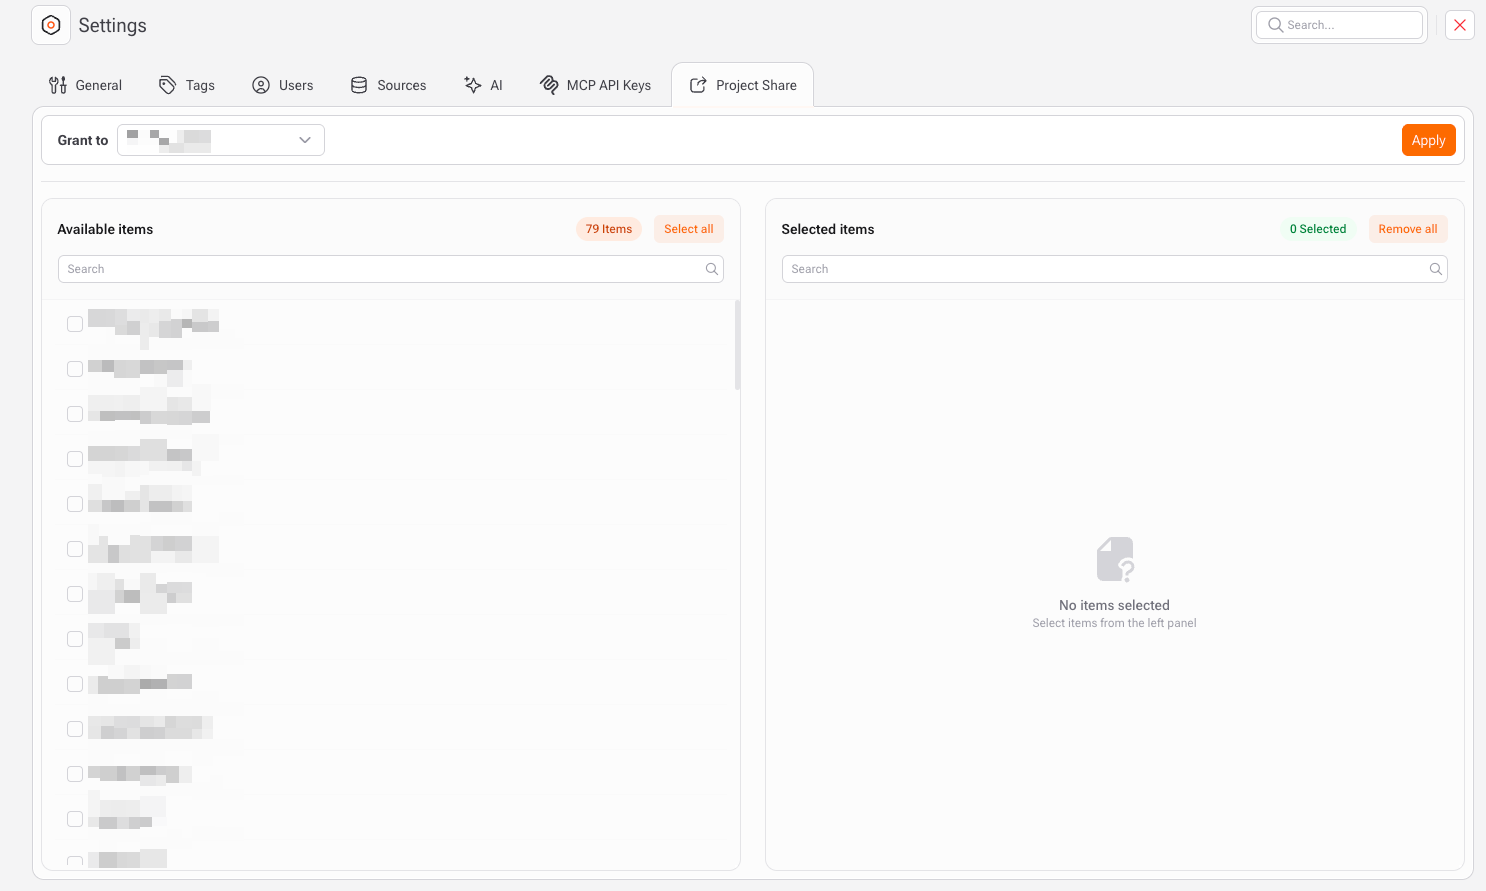Switch to the General tab
This screenshot has height=891, width=1486.
point(86,85)
